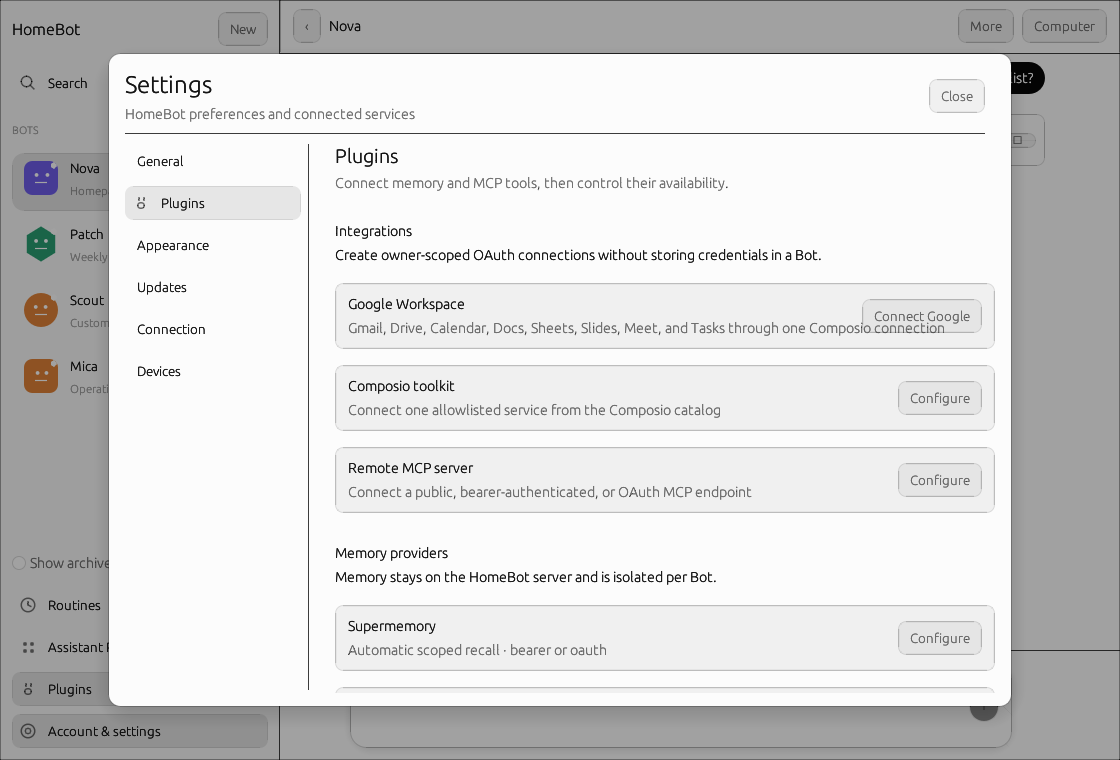Select Scout's orange round avatar
This screenshot has width=1120, height=760.
(x=41, y=310)
